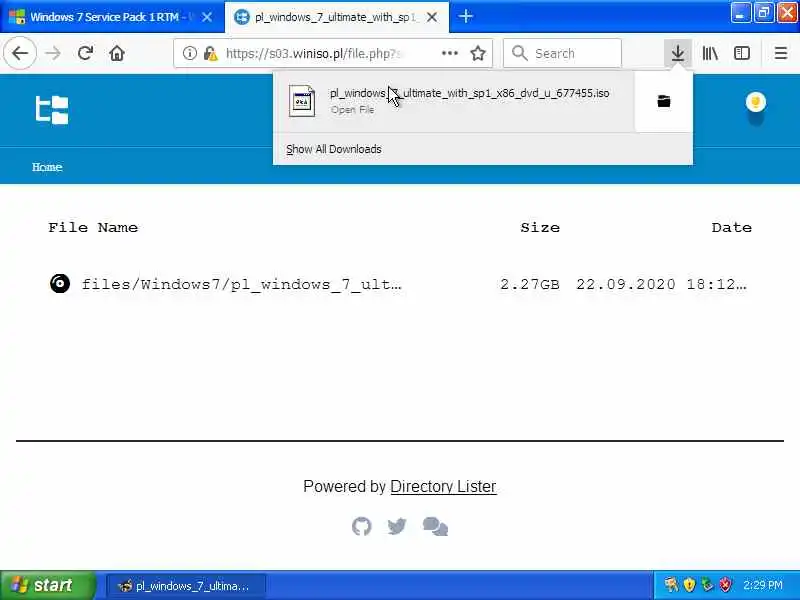The width and height of the screenshot is (800, 600).
Task: Click the yellow shield tray icon
Action: point(689,585)
